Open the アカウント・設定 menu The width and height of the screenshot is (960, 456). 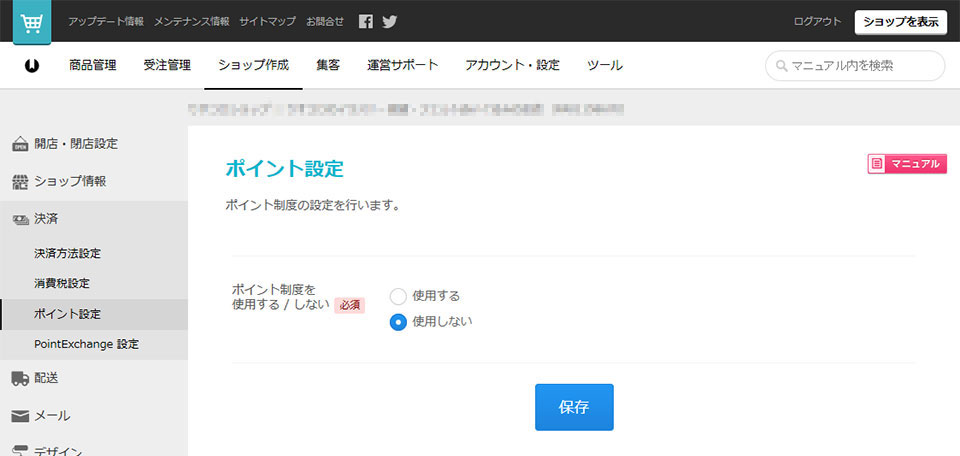coord(512,65)
